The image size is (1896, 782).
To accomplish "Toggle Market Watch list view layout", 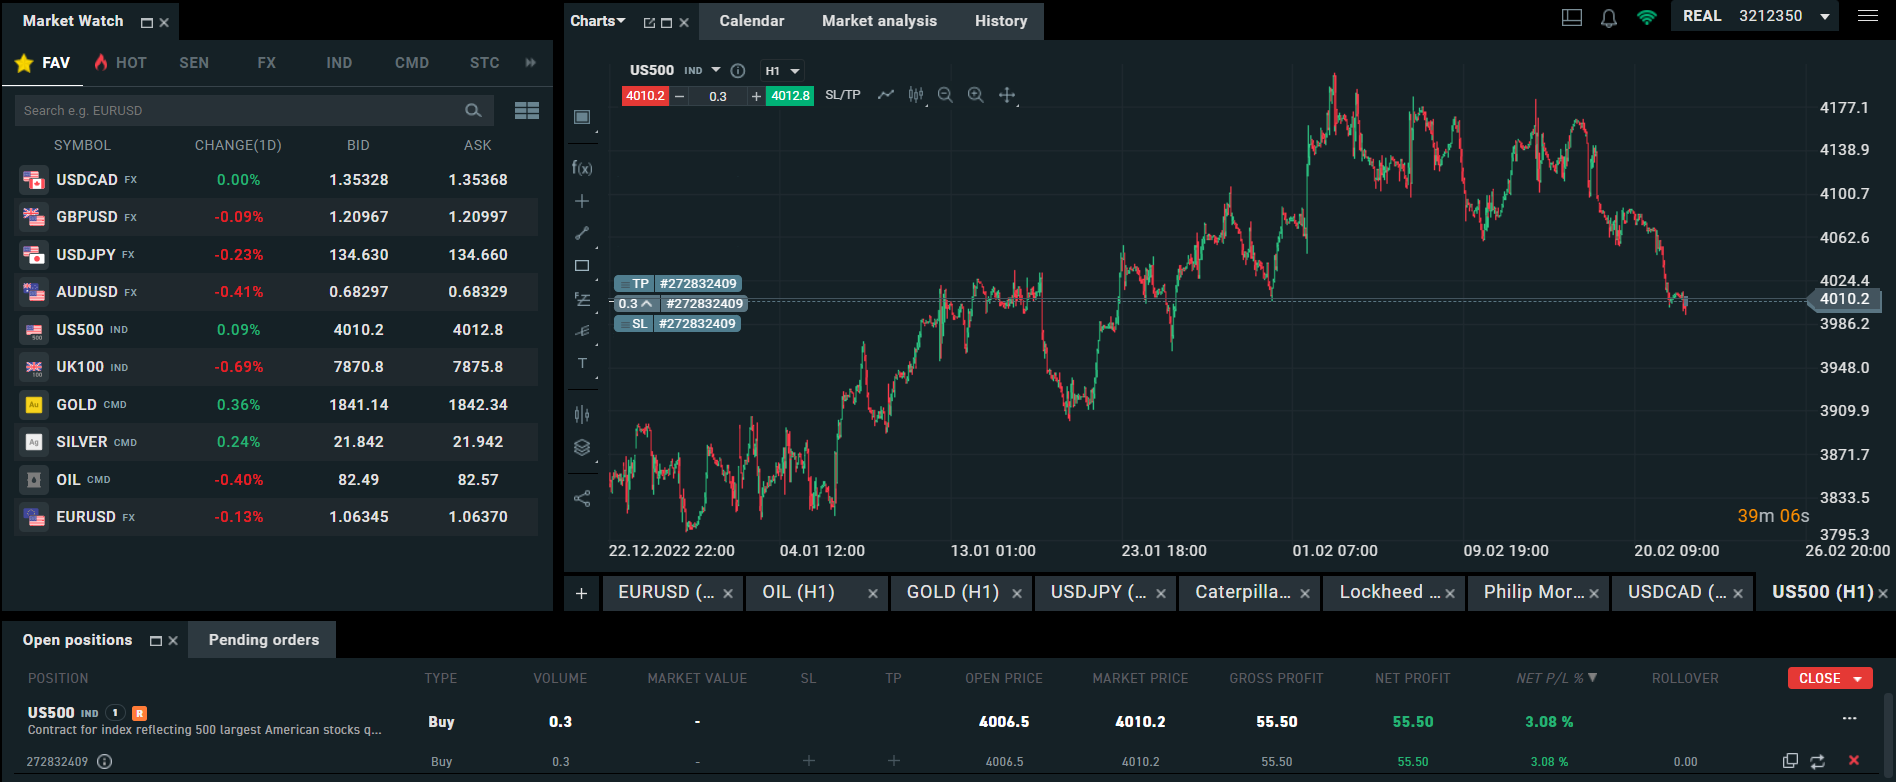I will pyautogui.click(x=527, y=111).
